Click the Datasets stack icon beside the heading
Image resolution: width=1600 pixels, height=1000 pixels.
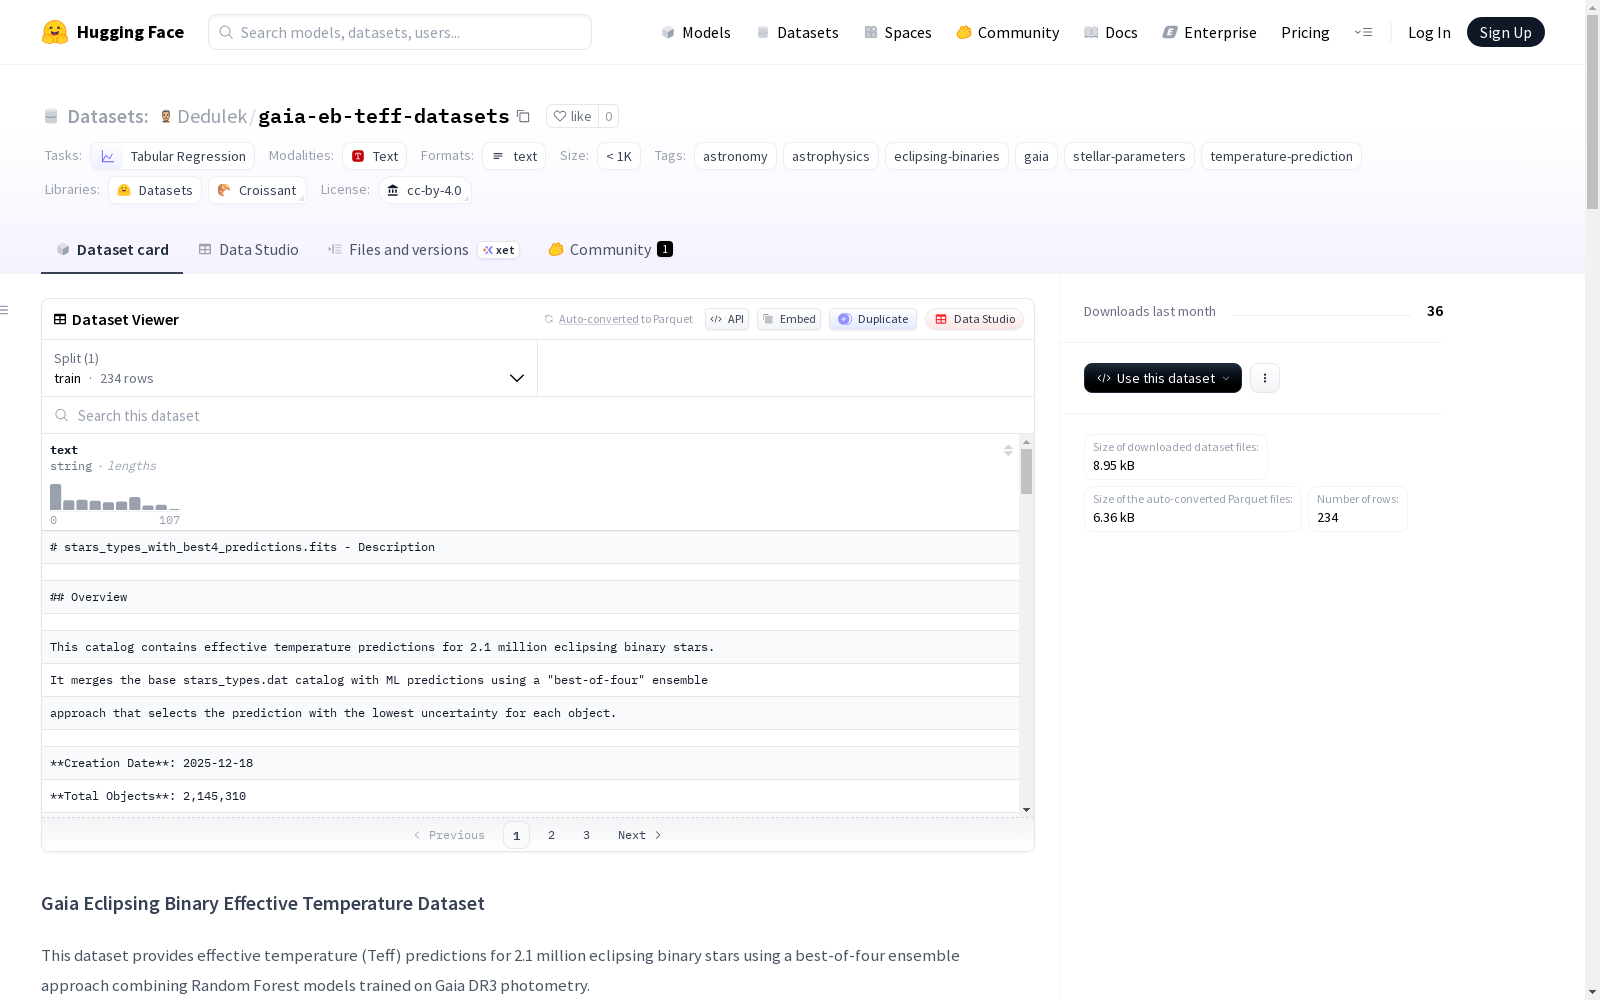[x=51, y=116]
